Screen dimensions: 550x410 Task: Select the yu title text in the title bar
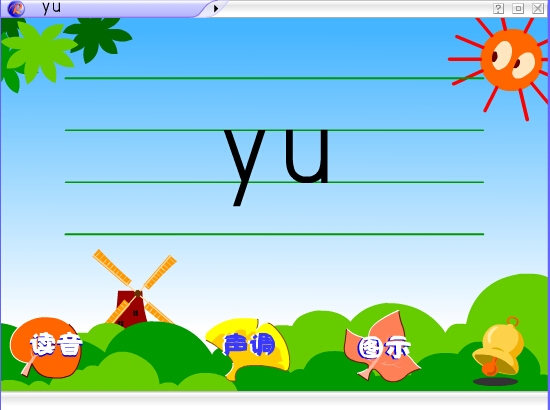click(x=52, y=8)
